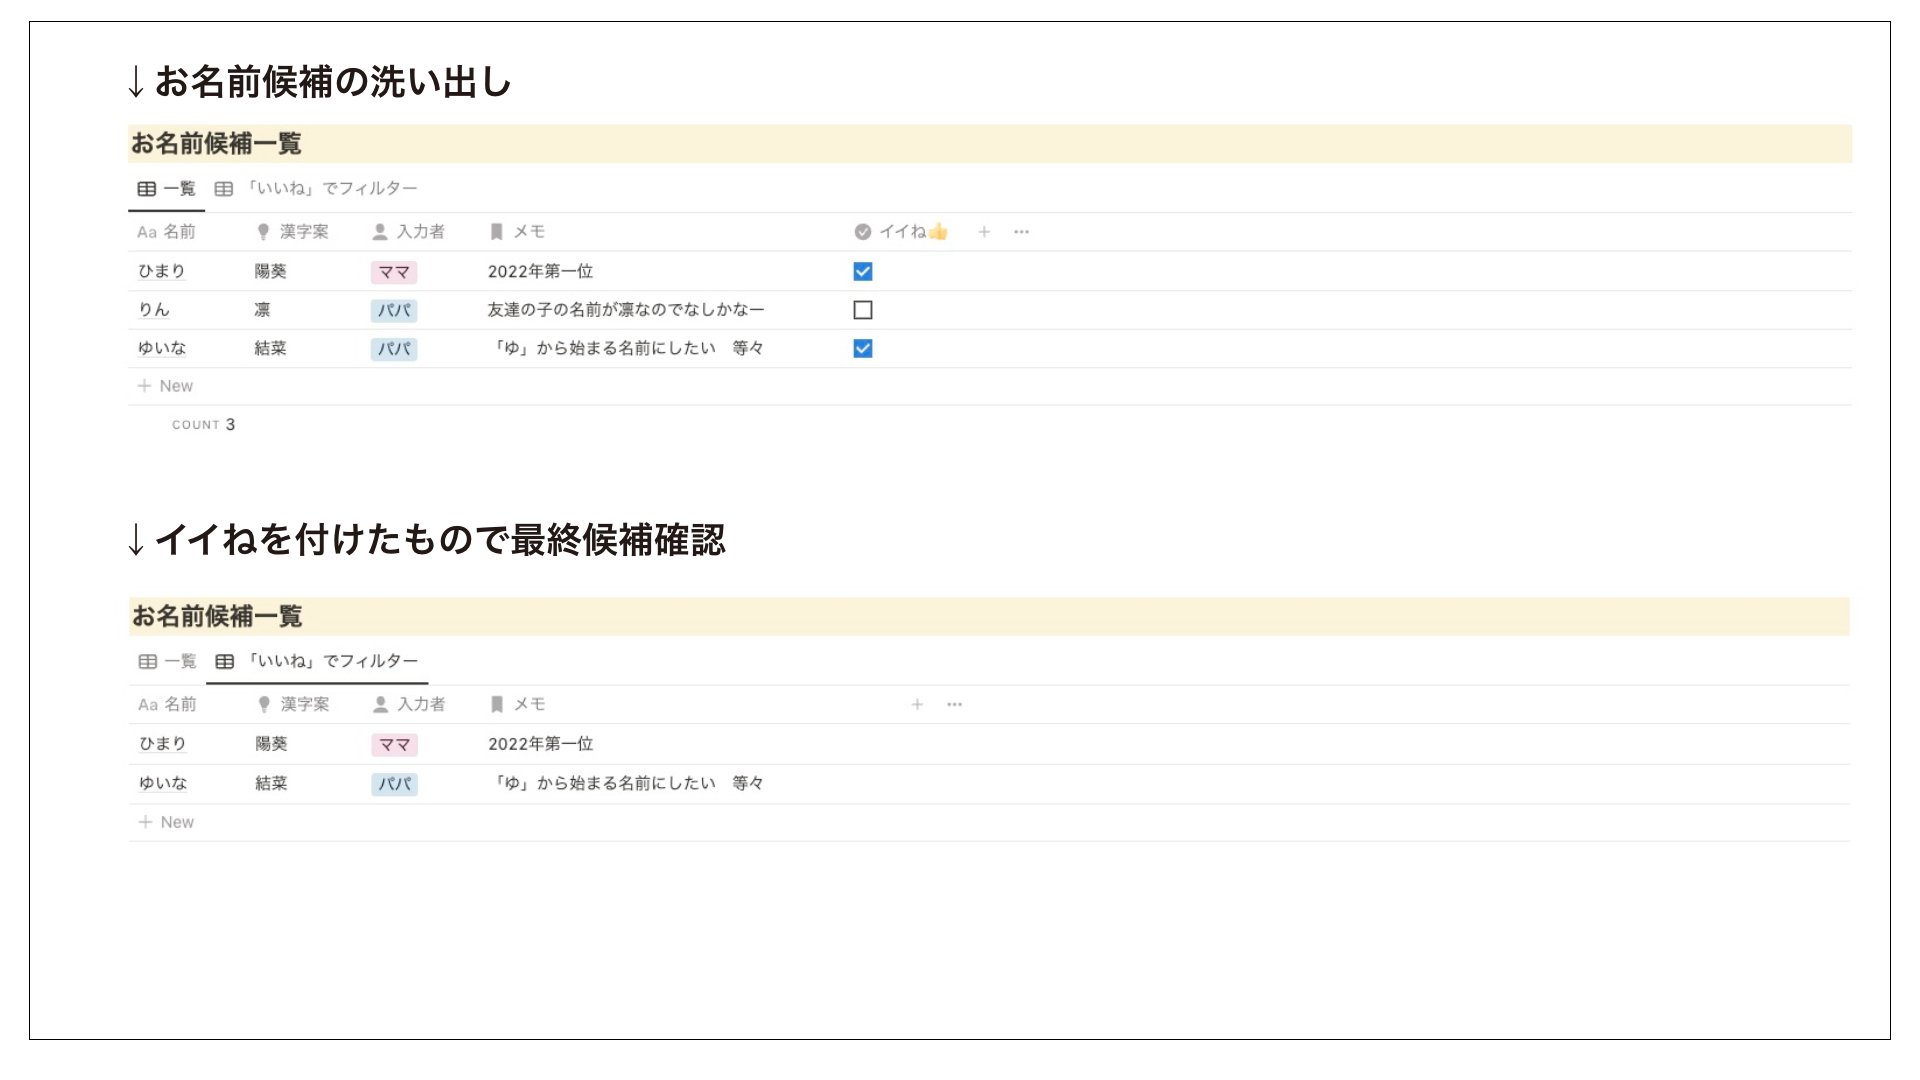Open ママ tag selector in upper ひまり row
The width and height of the screenshot is (1920, 1080).
394,272
